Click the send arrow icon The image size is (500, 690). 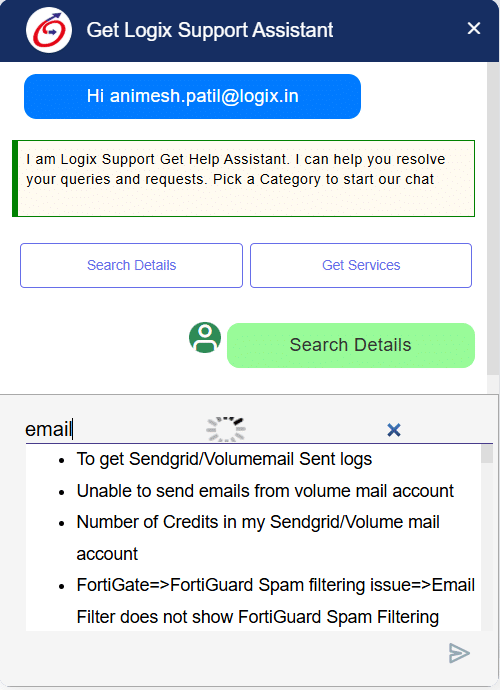459,653
